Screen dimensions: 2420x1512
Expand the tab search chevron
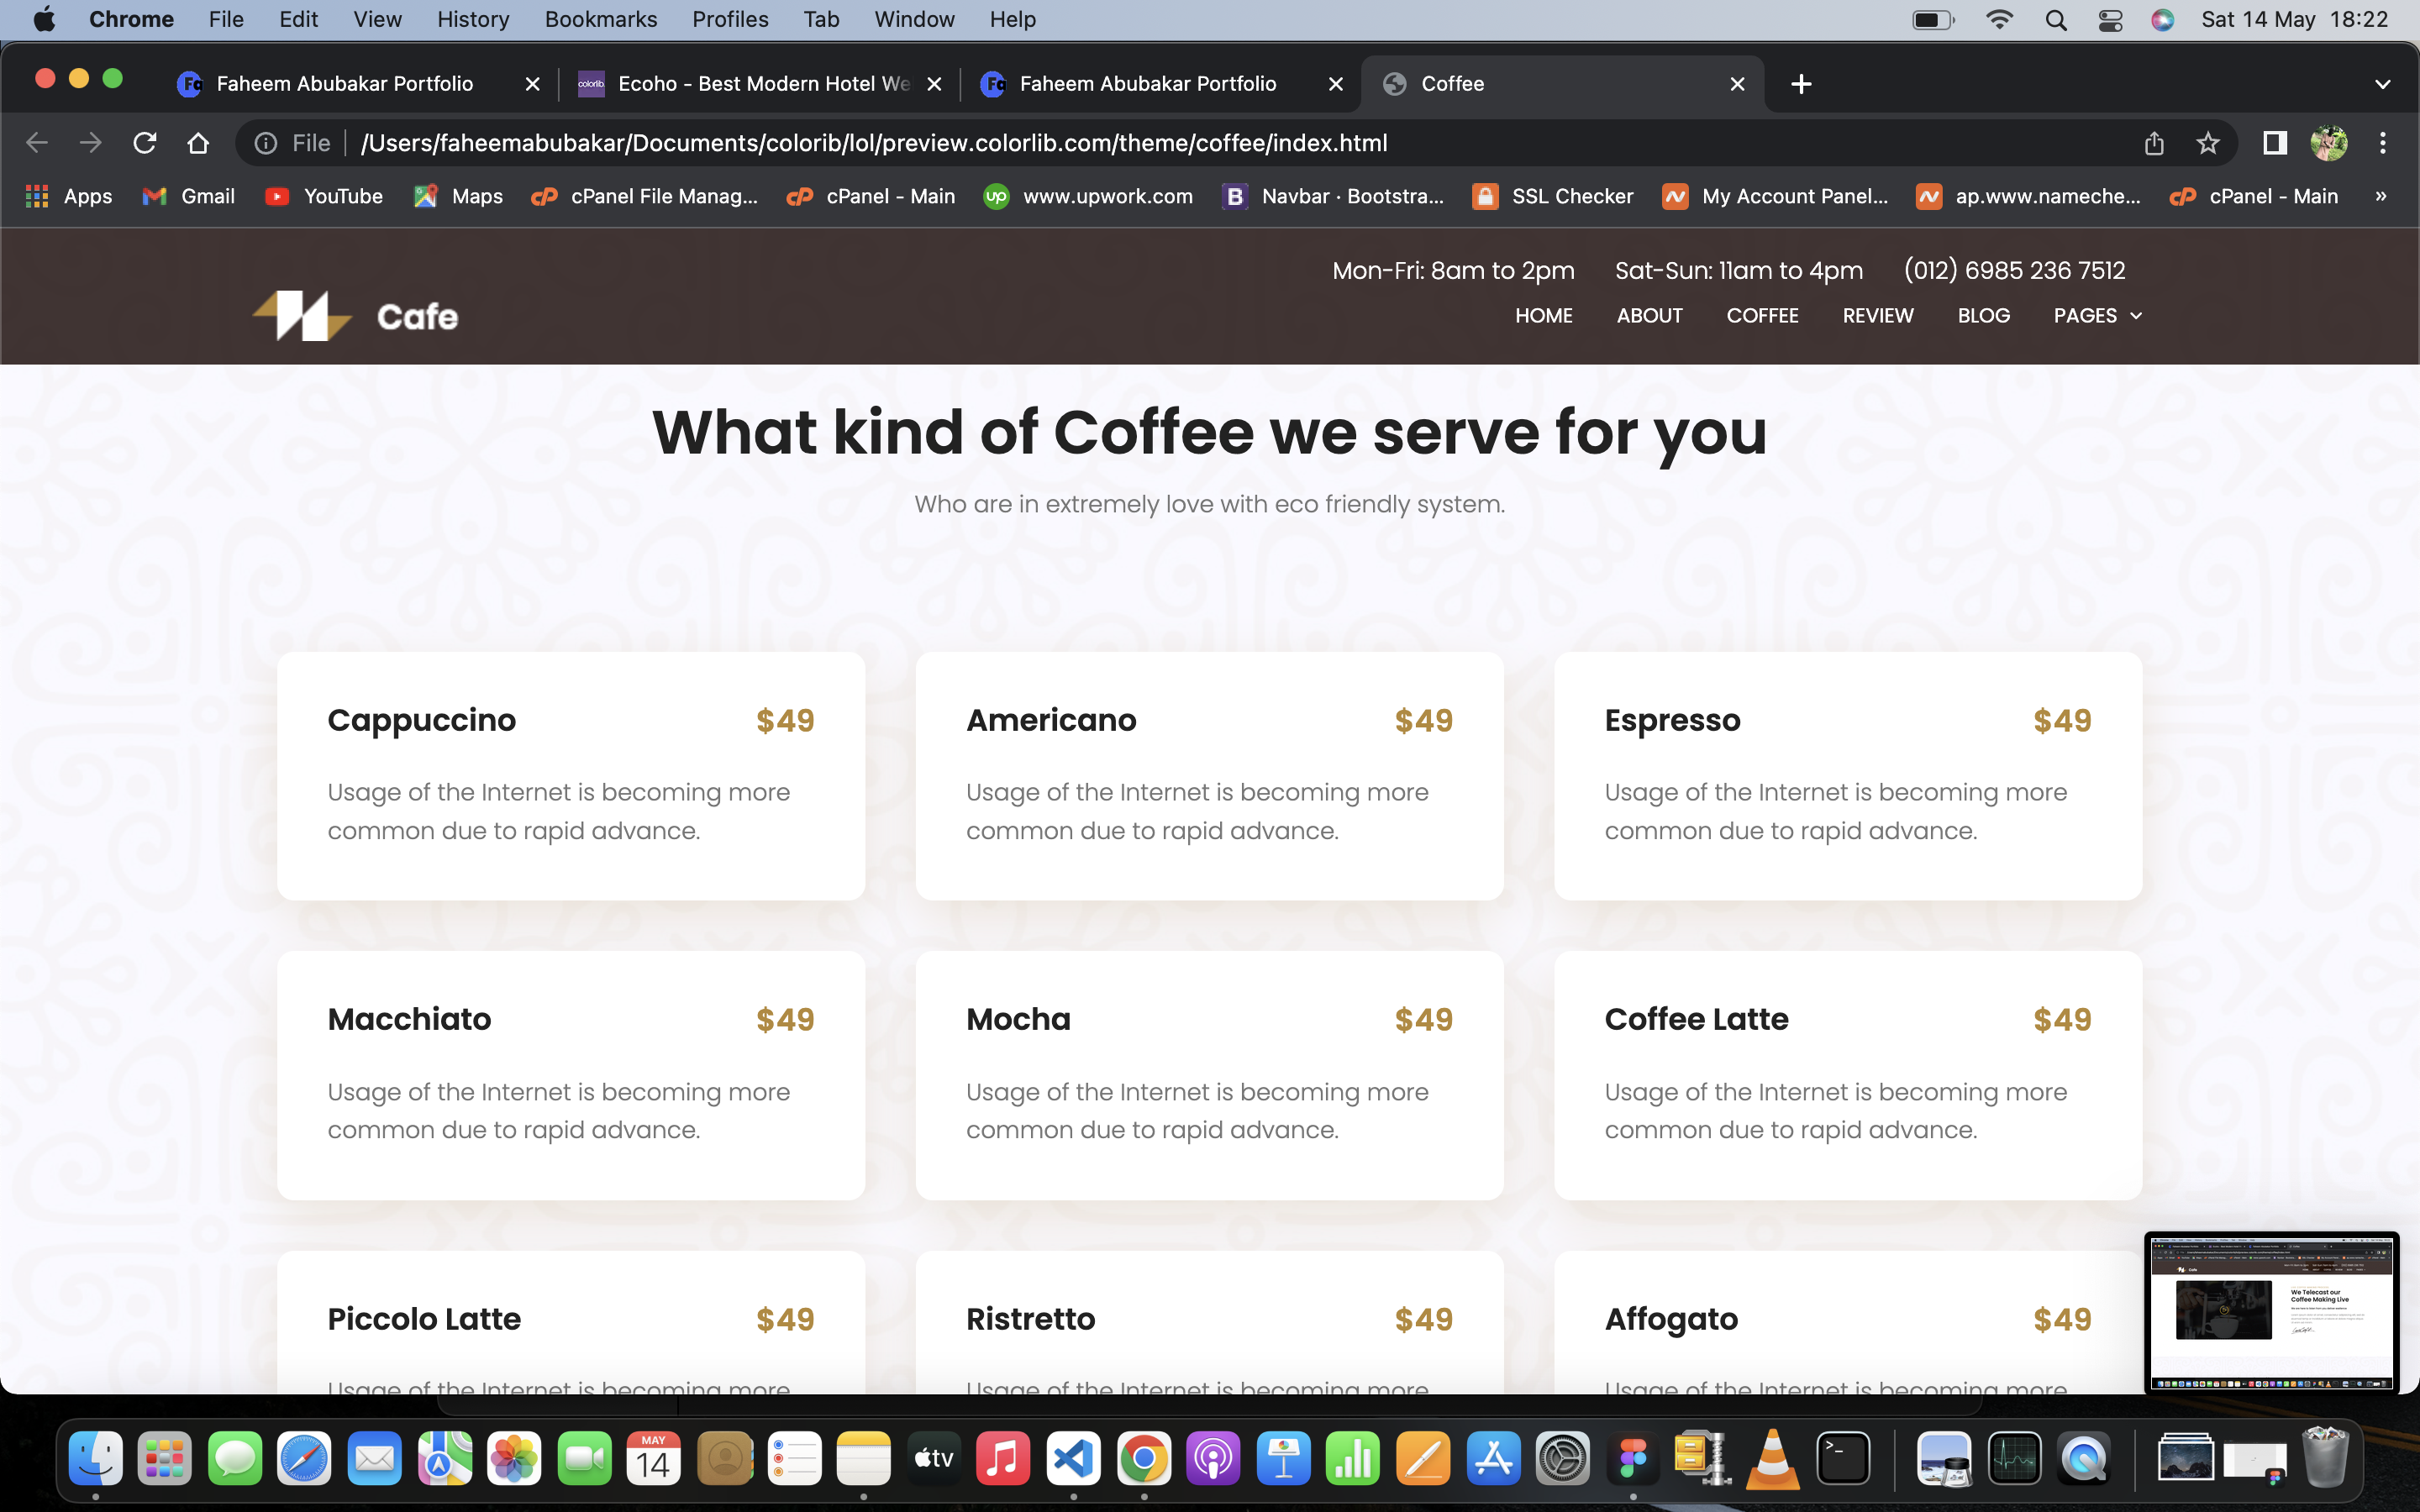click(x=2383, y=84)
